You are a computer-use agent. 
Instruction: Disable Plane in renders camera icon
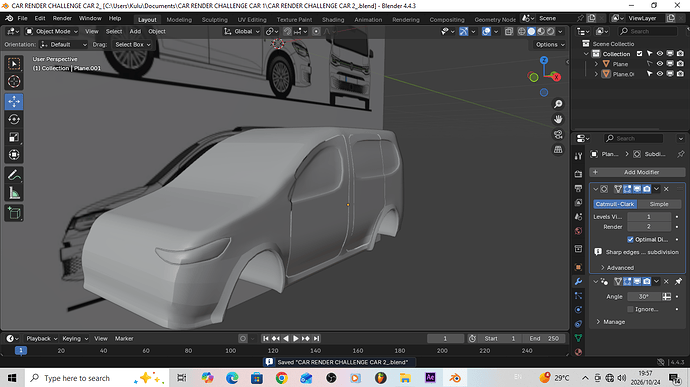pos(680,64)
